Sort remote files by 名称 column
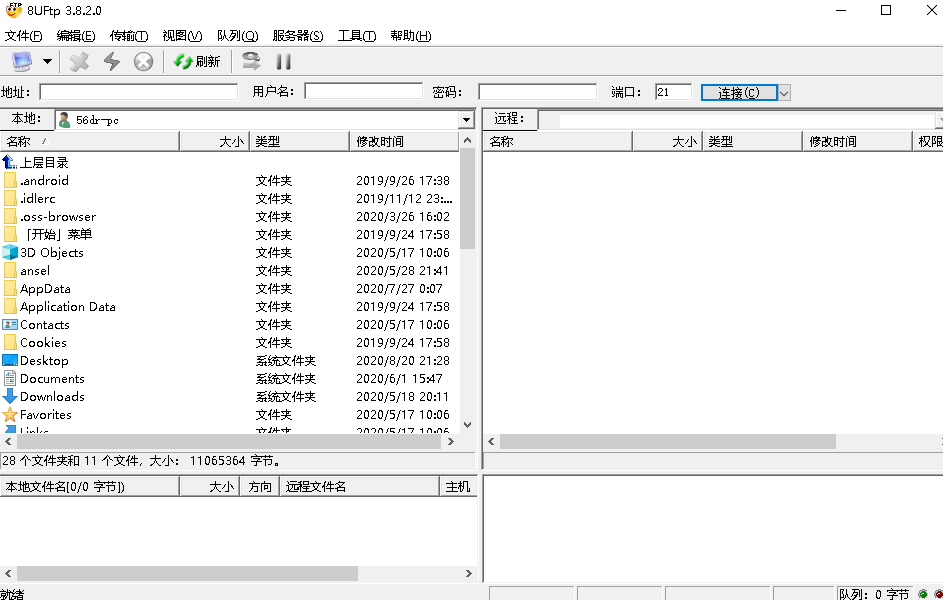Screen dimensions: 943x600 [558, 141]
